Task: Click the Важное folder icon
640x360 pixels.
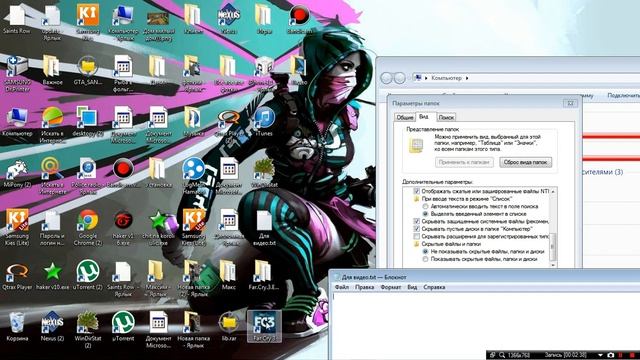Action: pos(52,67)
